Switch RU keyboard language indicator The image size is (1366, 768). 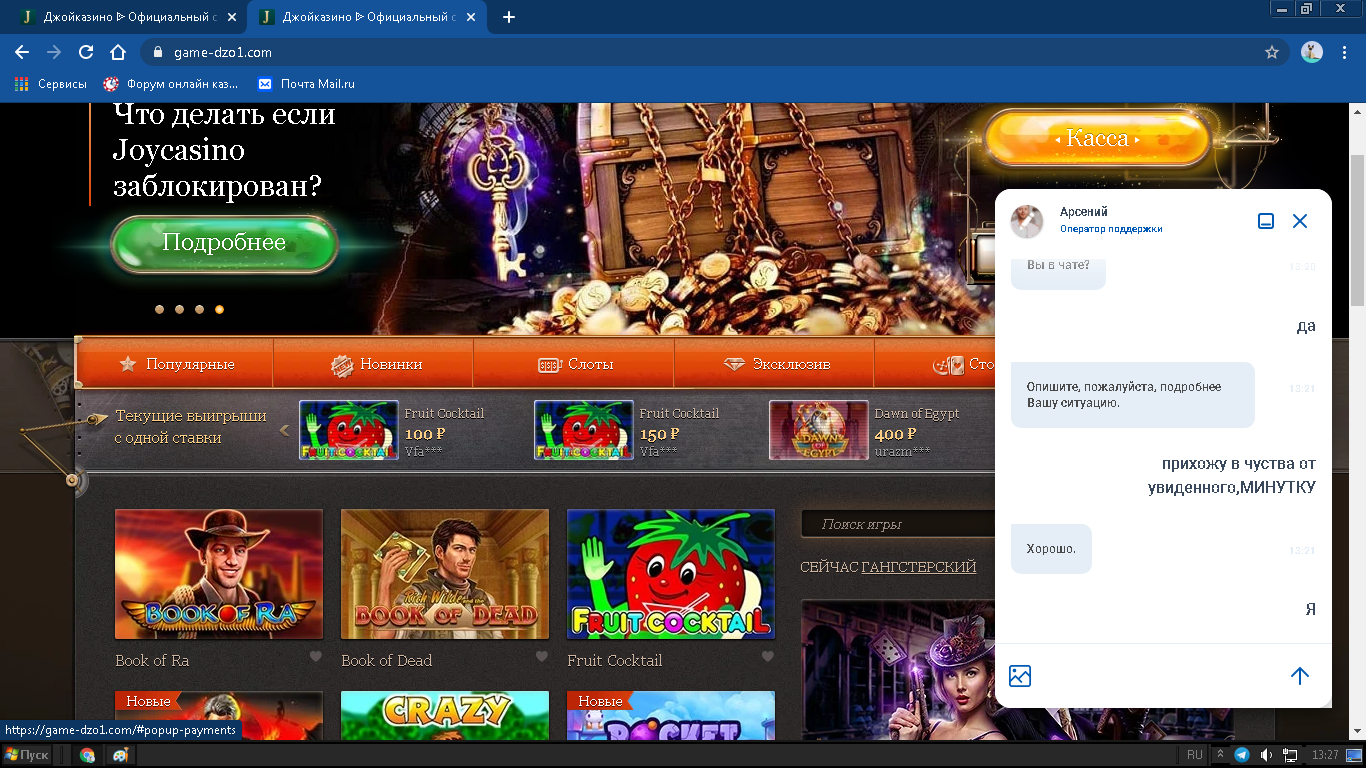(x=1195, y=755)
